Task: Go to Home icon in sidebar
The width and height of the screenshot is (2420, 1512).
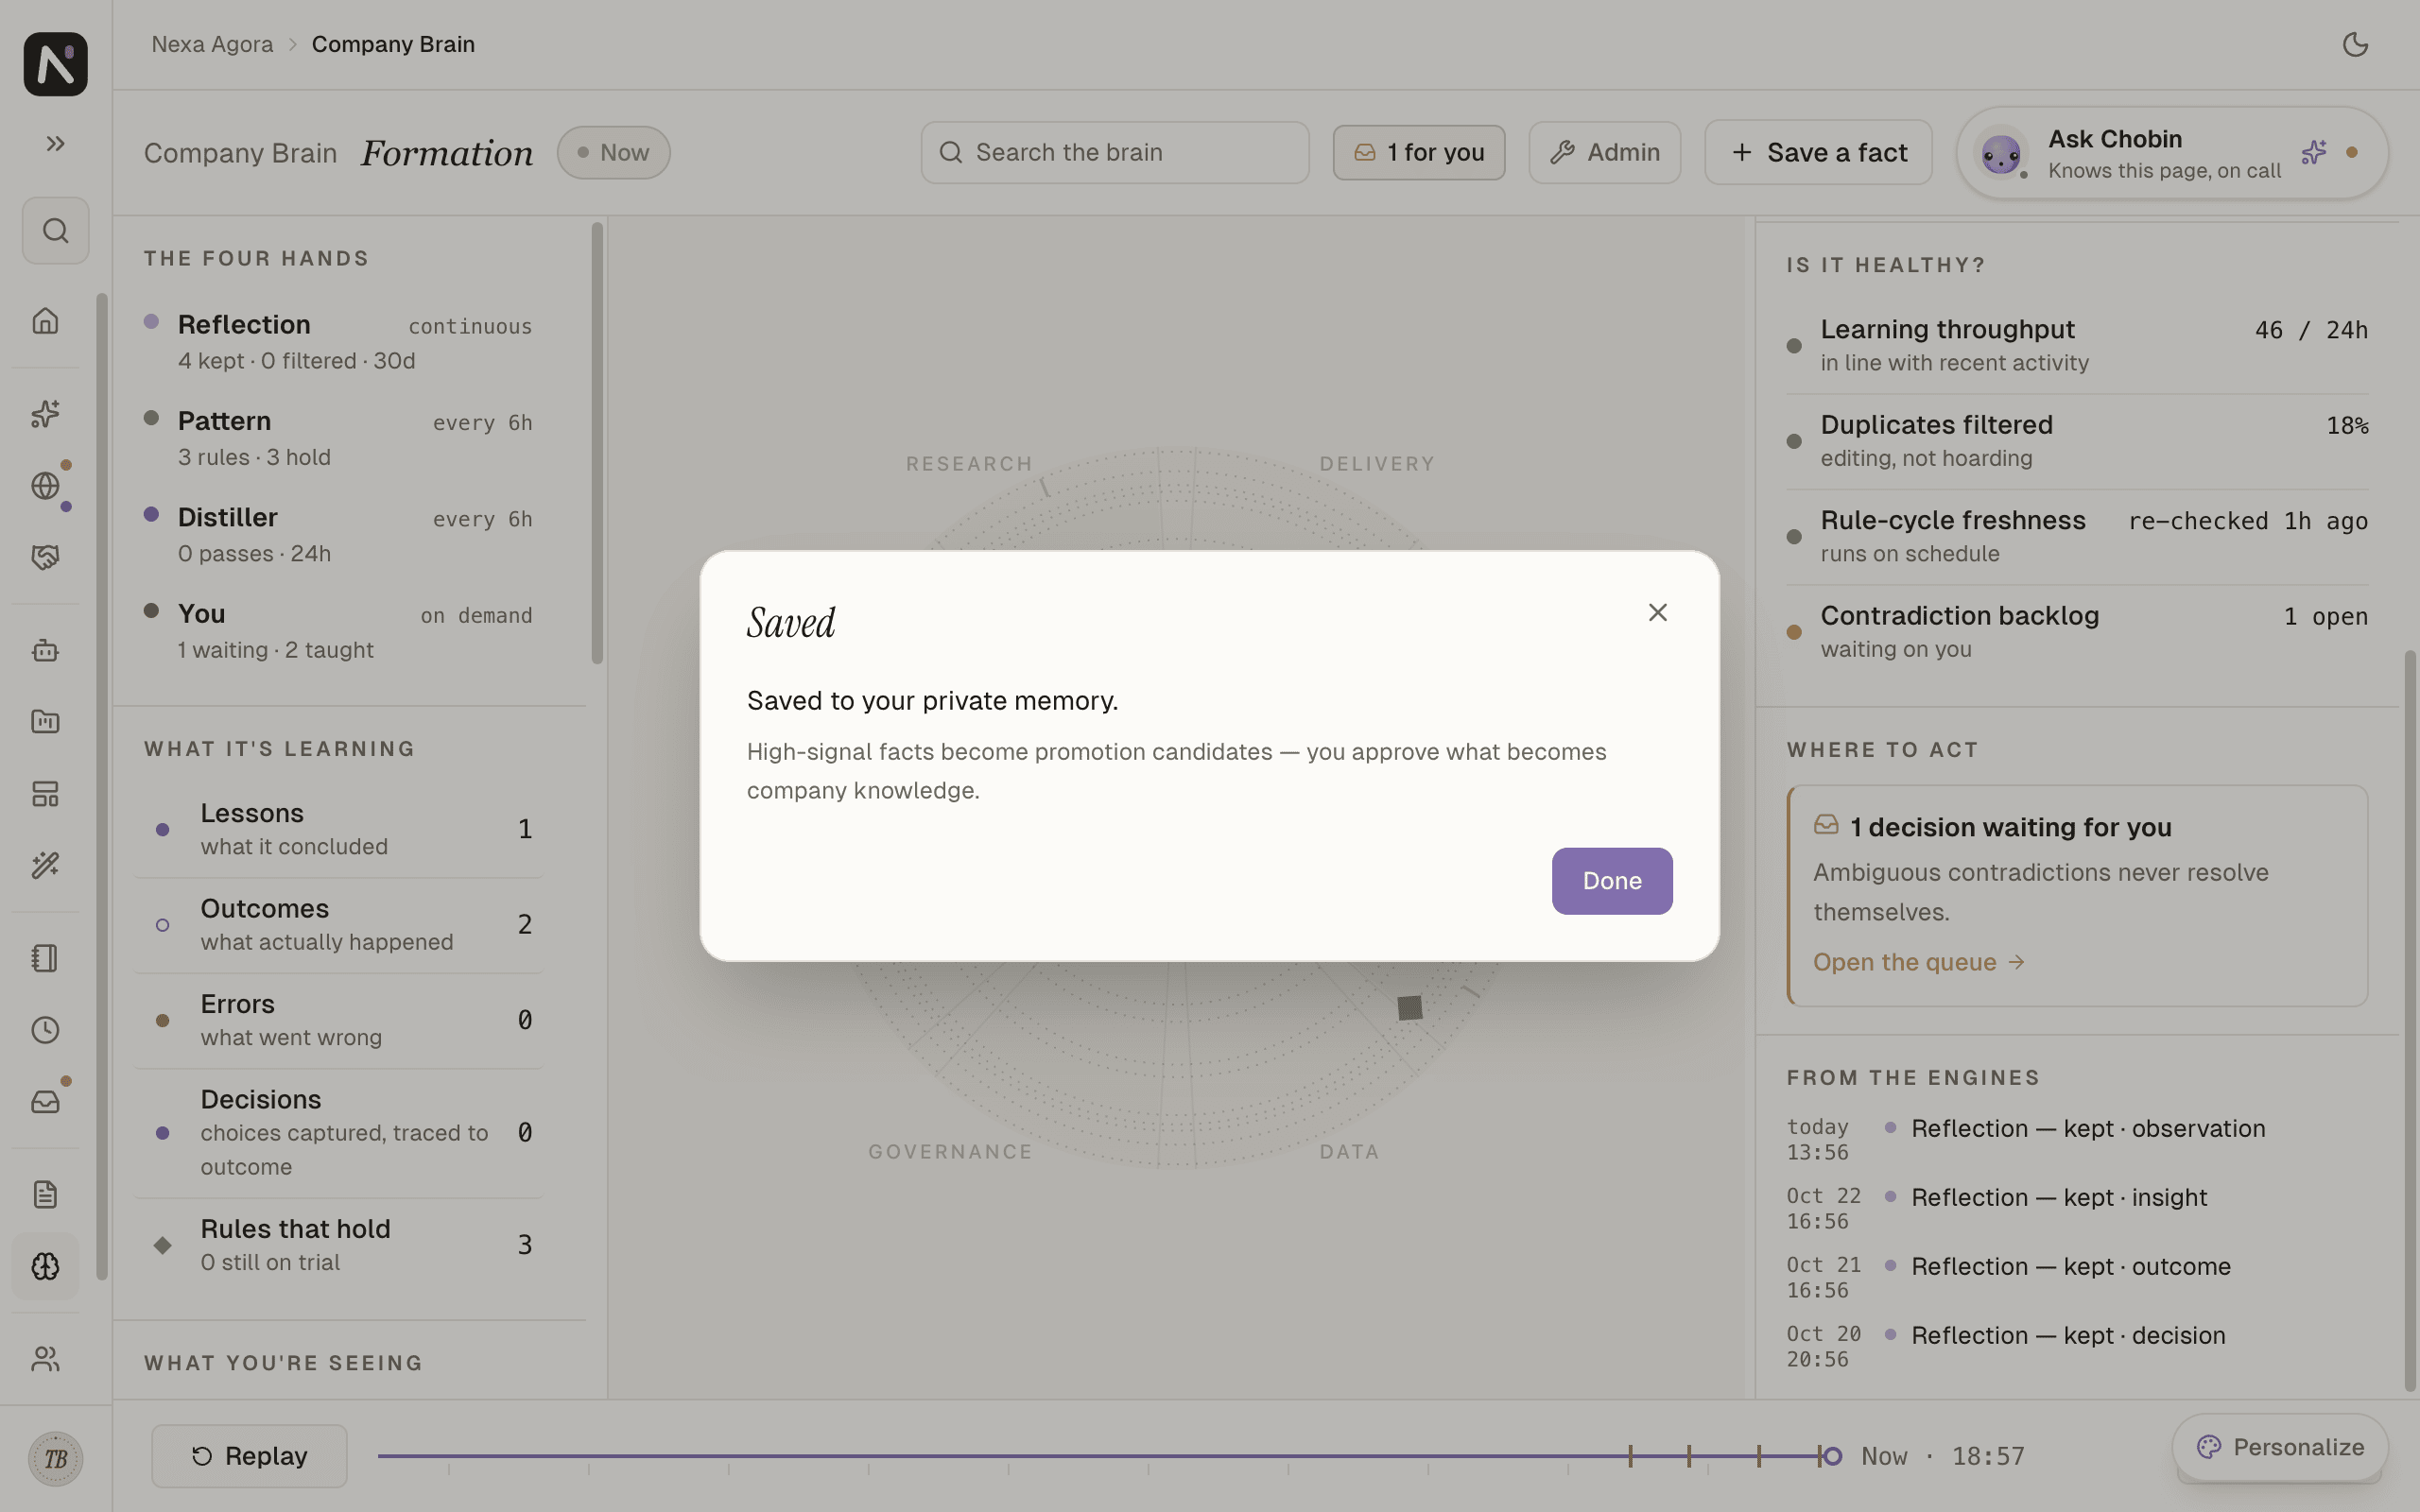Action: coord(45,321)
